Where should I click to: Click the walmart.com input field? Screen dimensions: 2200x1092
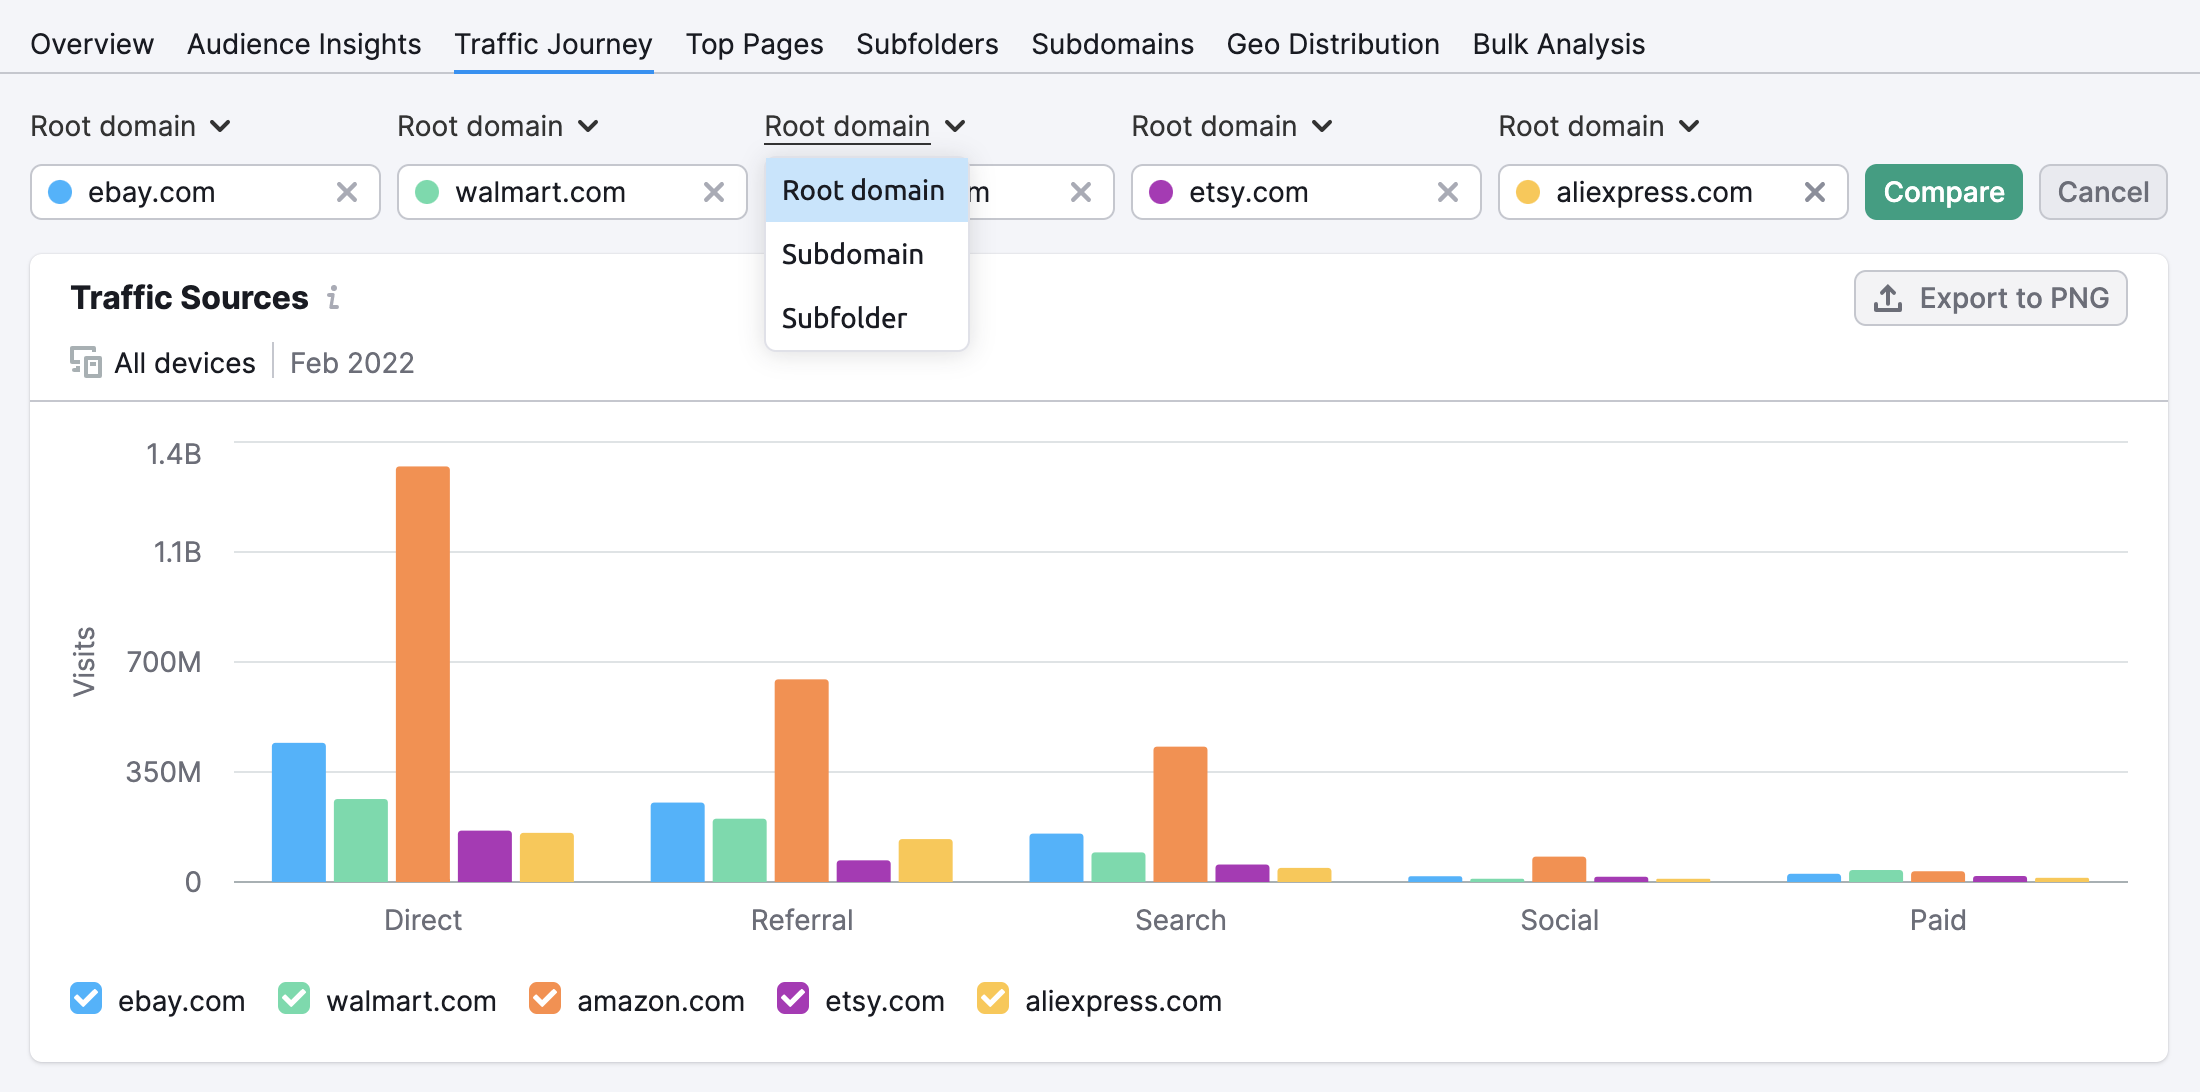pos(572,192)
